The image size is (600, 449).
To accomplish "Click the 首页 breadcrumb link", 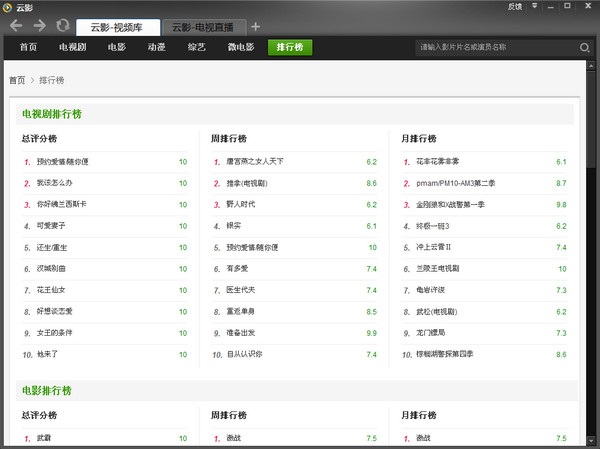I will pos(17,80).
